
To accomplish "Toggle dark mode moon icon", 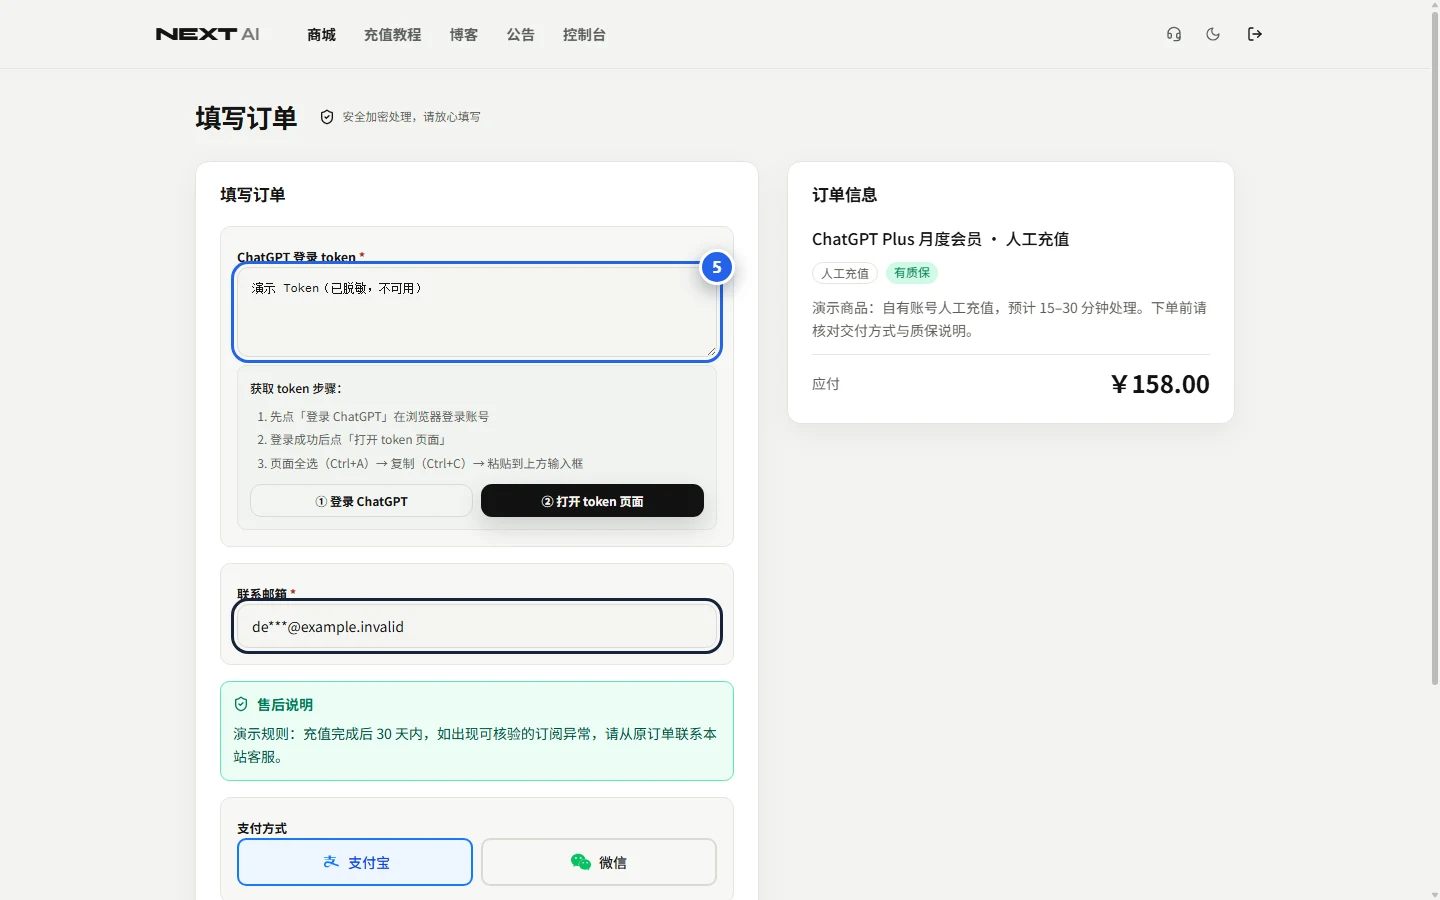I will 1213,34.
